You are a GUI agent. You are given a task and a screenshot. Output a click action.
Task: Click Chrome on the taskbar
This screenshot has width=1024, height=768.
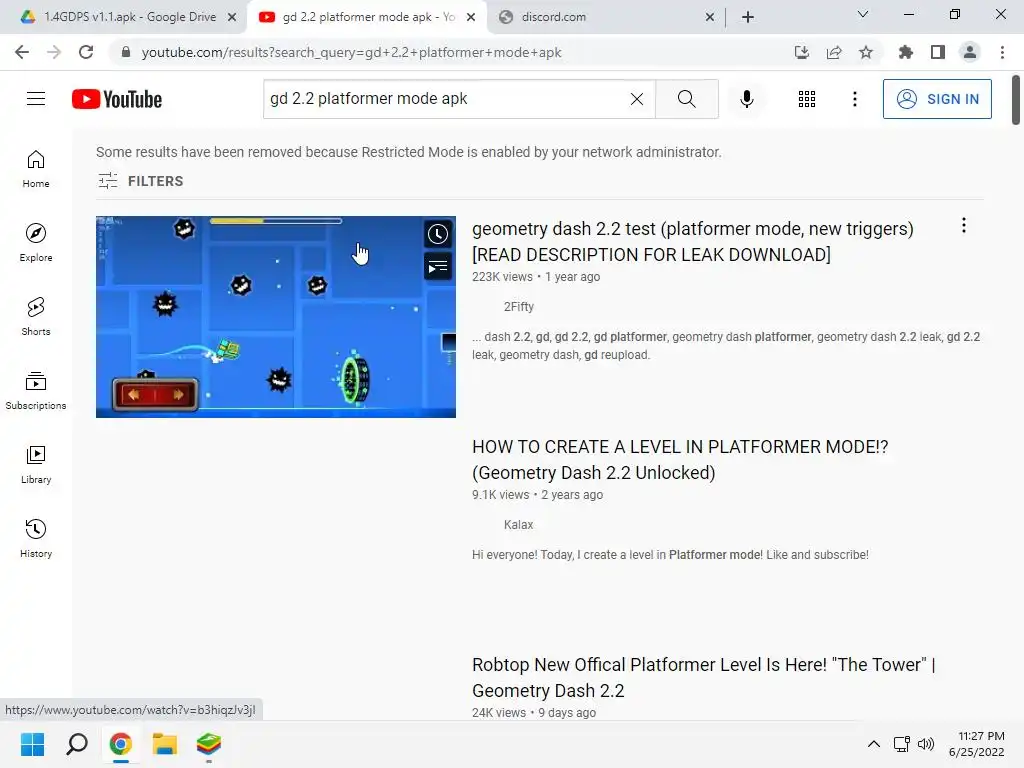coord(121,744)
